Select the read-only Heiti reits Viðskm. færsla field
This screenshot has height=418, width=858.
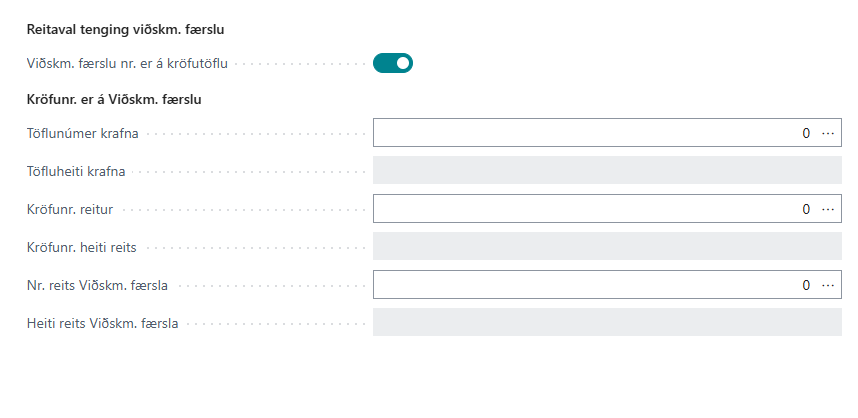click(x=607, y=323)
